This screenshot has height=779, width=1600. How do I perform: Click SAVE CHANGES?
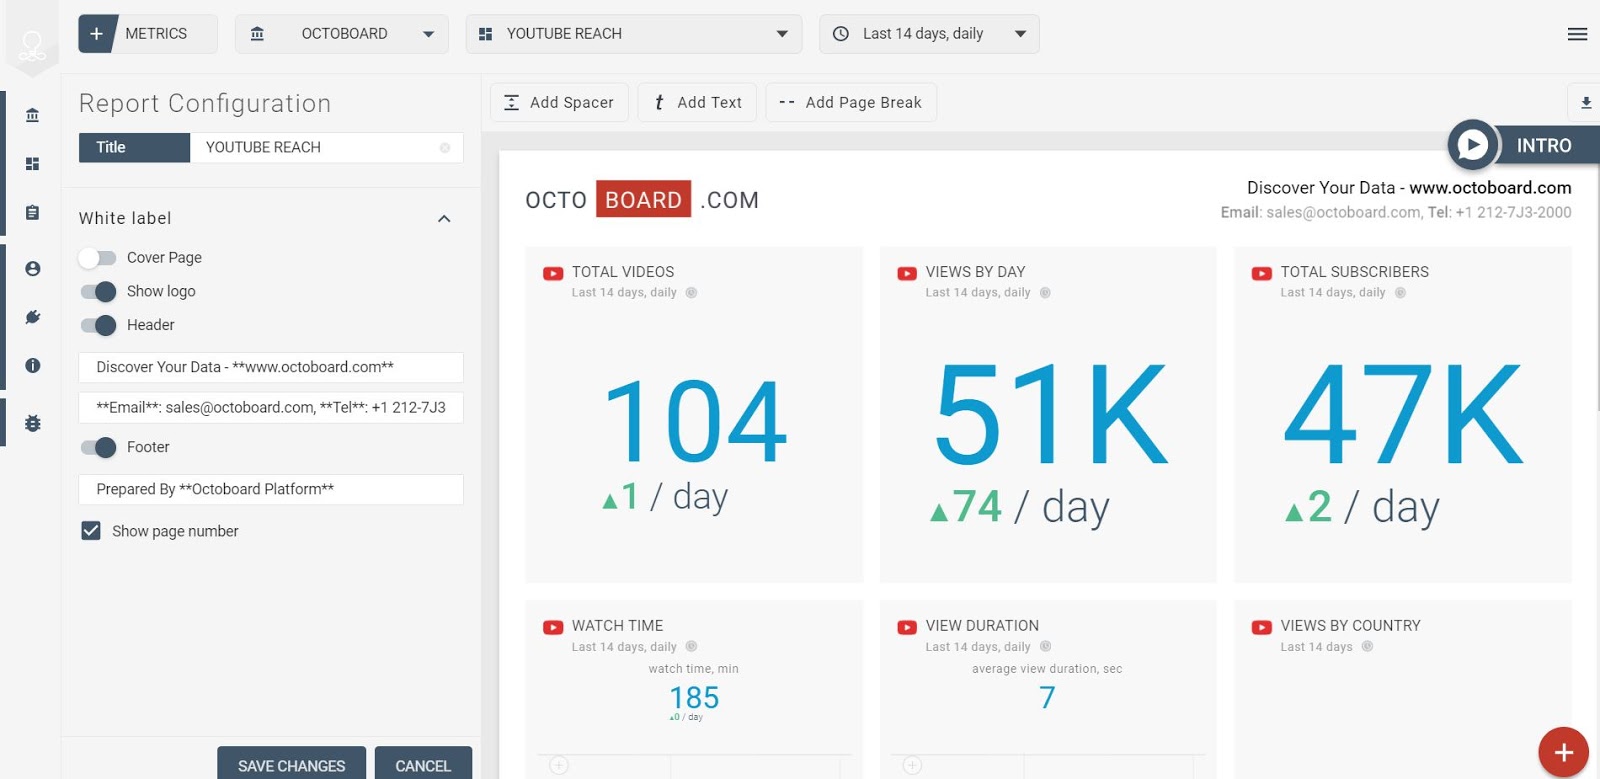point(291,763)
